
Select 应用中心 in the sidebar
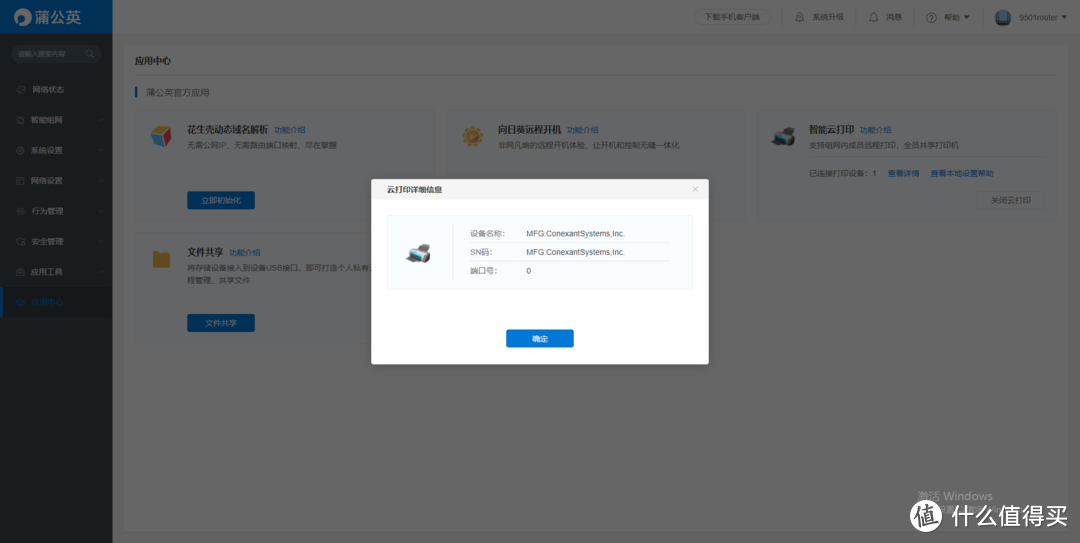point(56,302)
